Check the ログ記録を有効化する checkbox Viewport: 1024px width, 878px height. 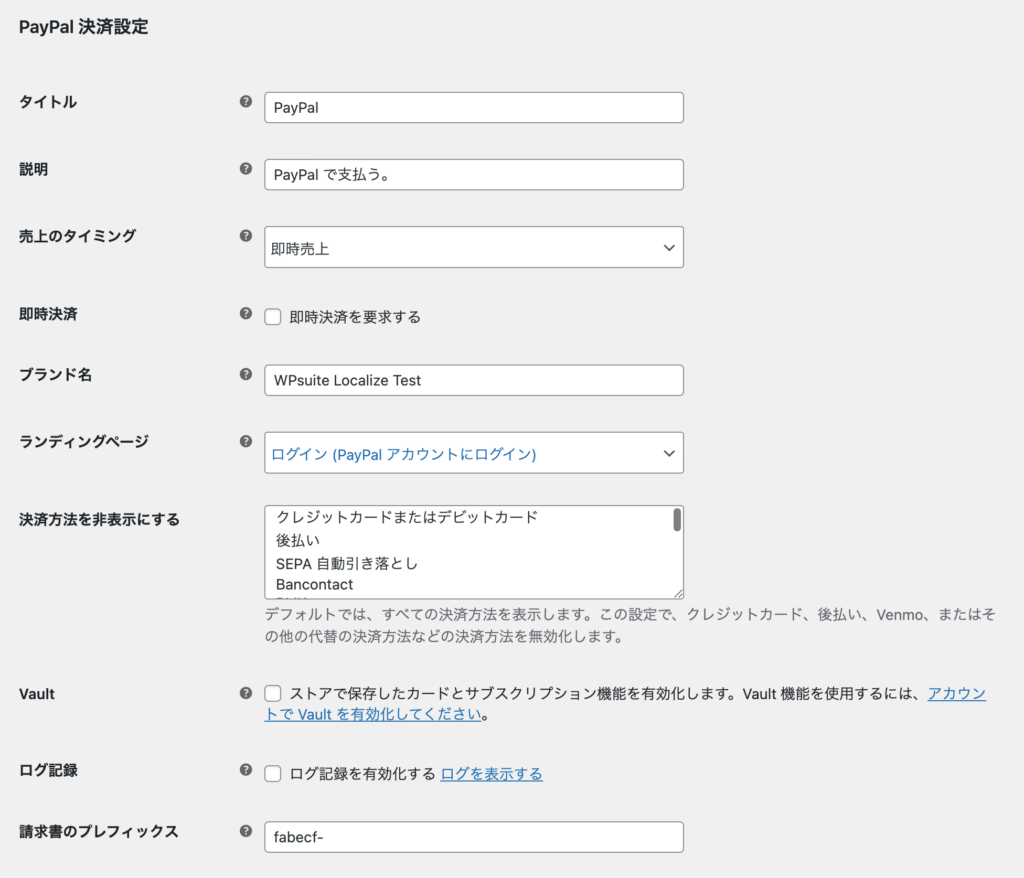click(x=273, y=773)
